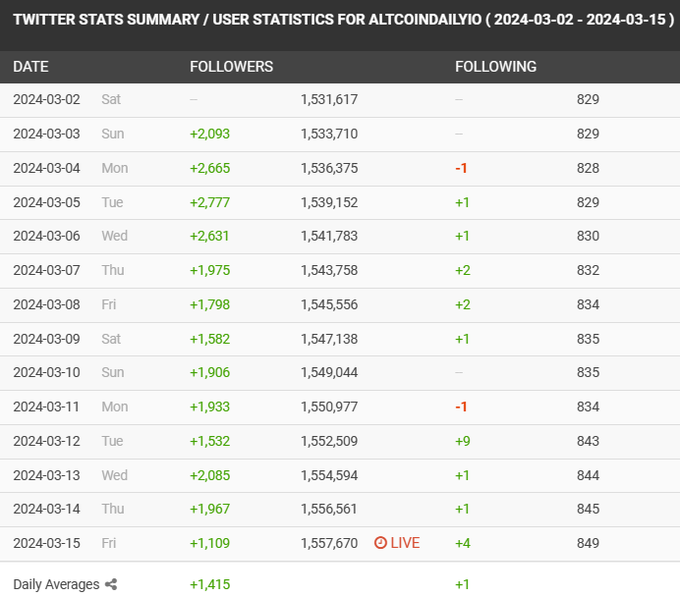Click the DATE column header
The width and height of the screenshot is (680, 597).
(31, 67)
